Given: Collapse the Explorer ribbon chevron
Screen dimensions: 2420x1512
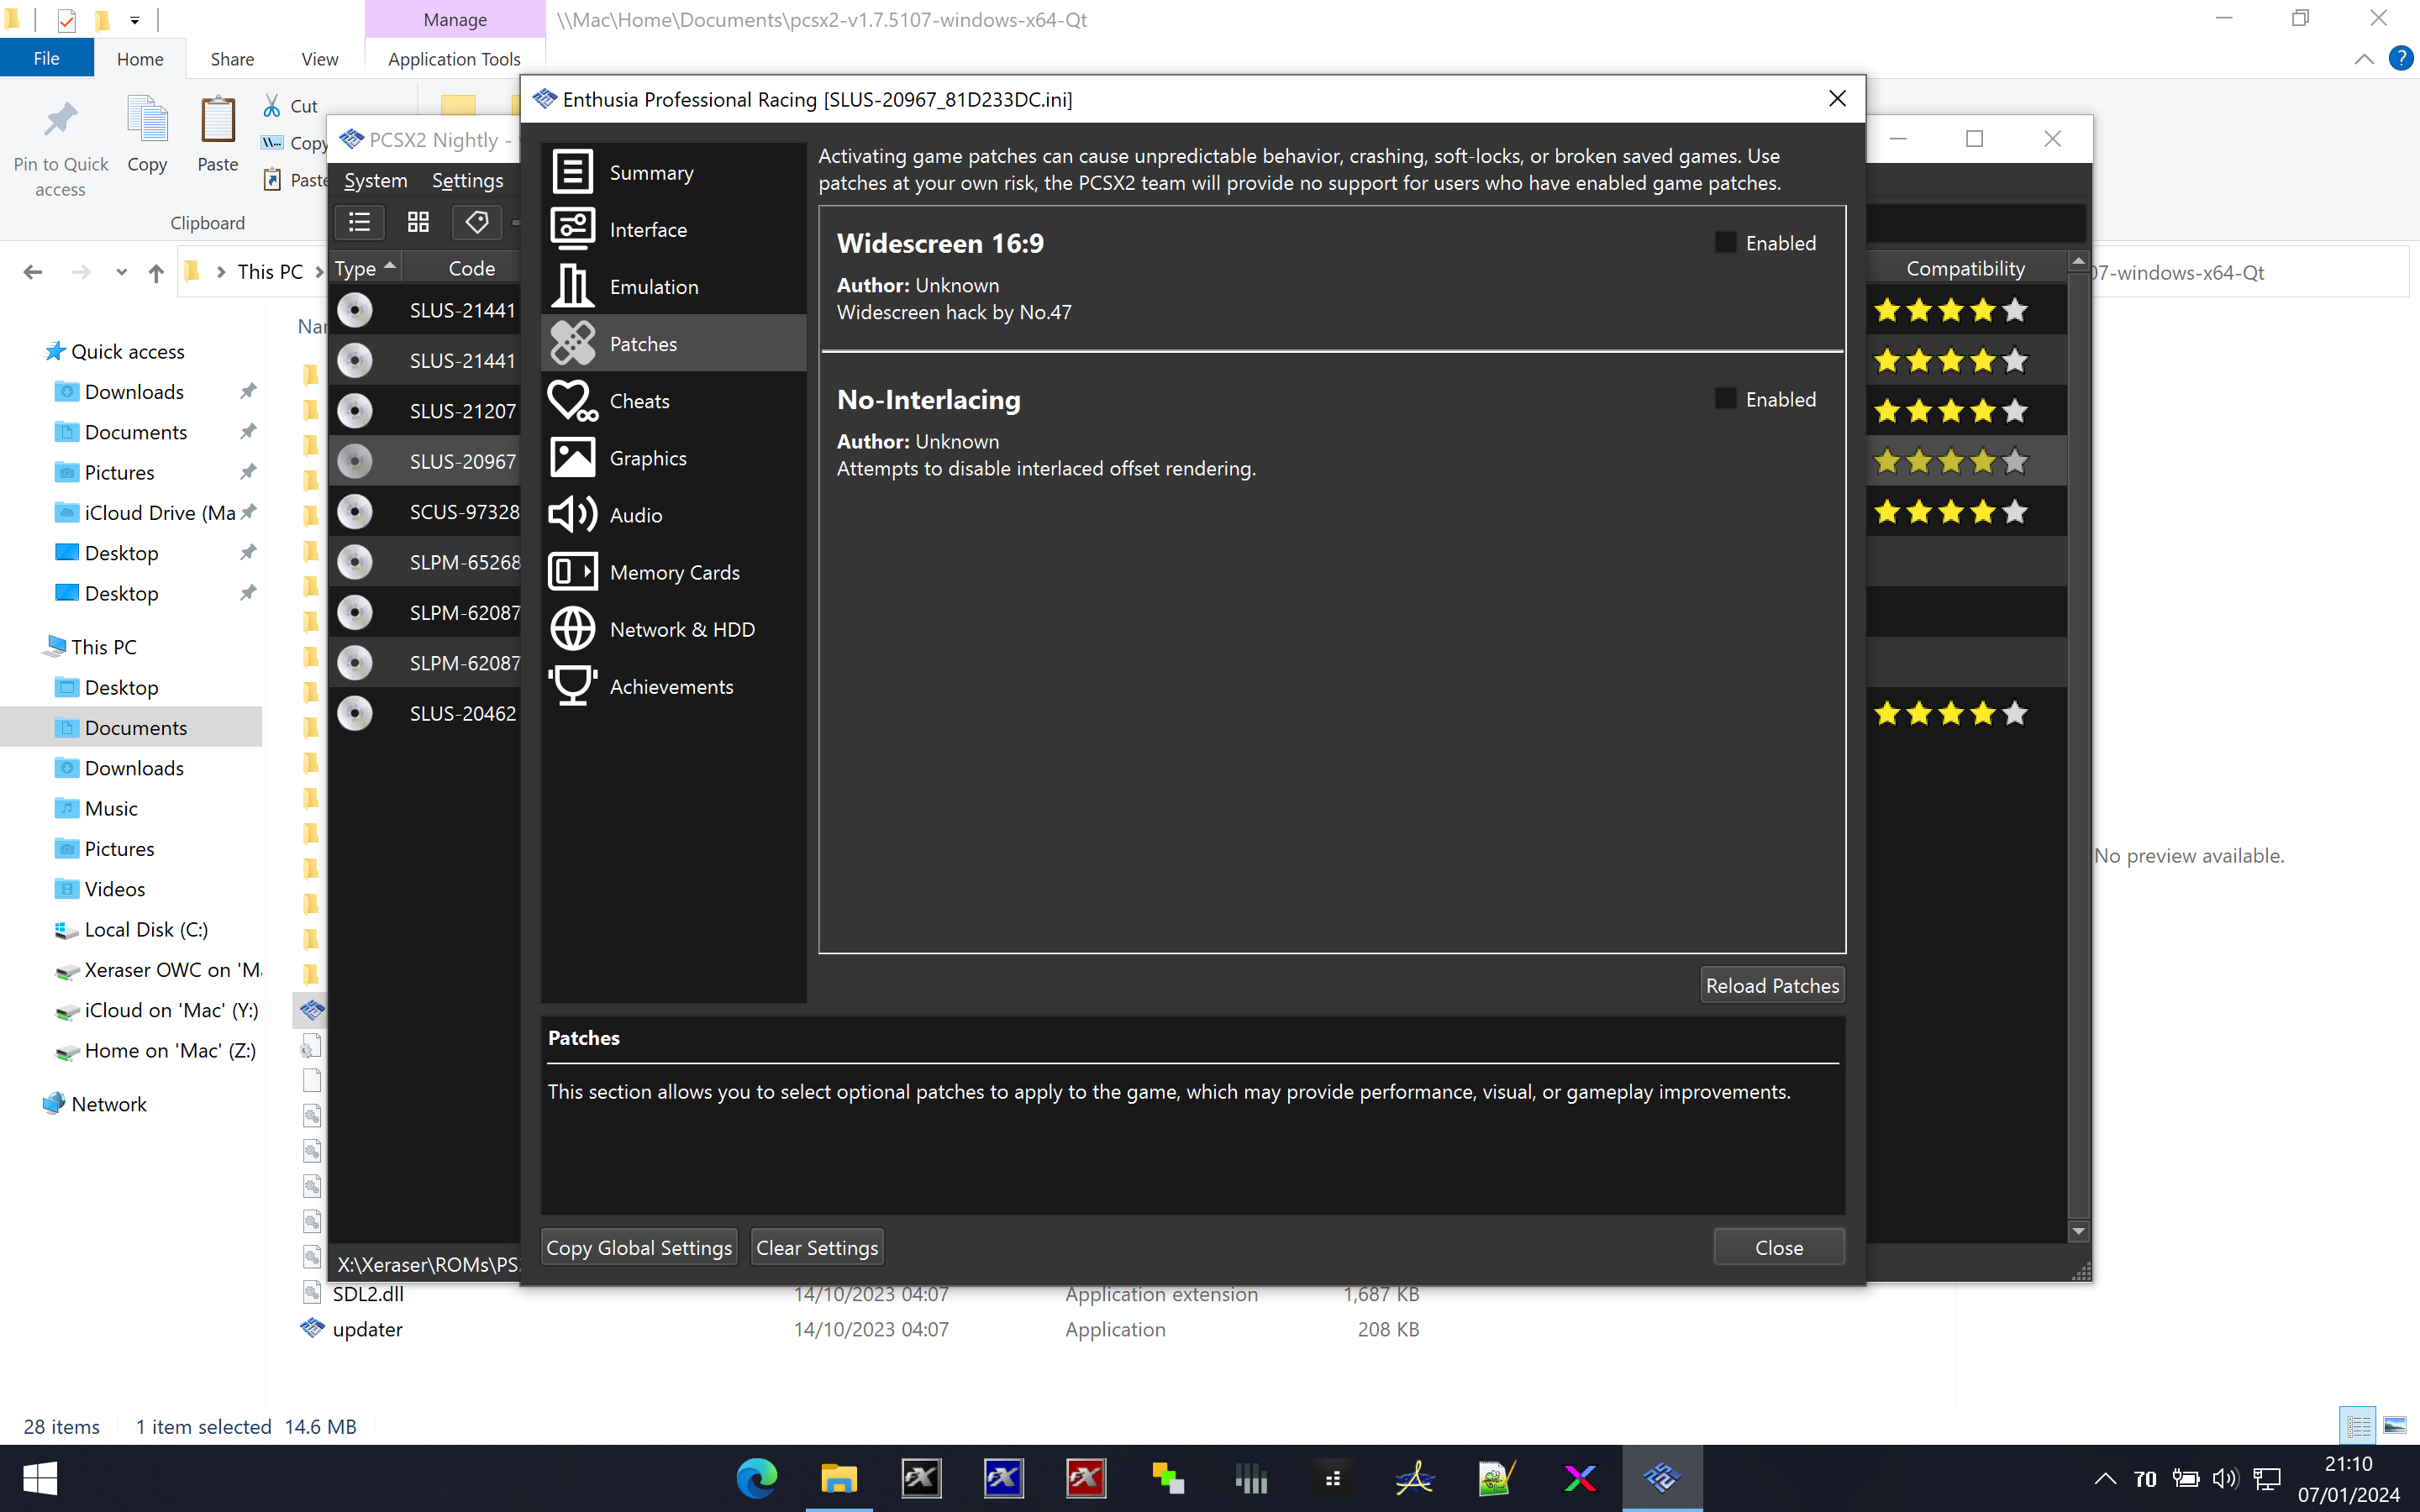Looking at the screenshot, I should (x=2364, y=58).
